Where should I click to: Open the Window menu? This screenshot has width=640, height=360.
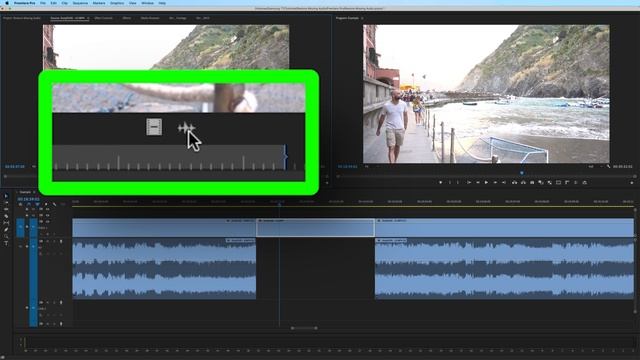(147, 3)
